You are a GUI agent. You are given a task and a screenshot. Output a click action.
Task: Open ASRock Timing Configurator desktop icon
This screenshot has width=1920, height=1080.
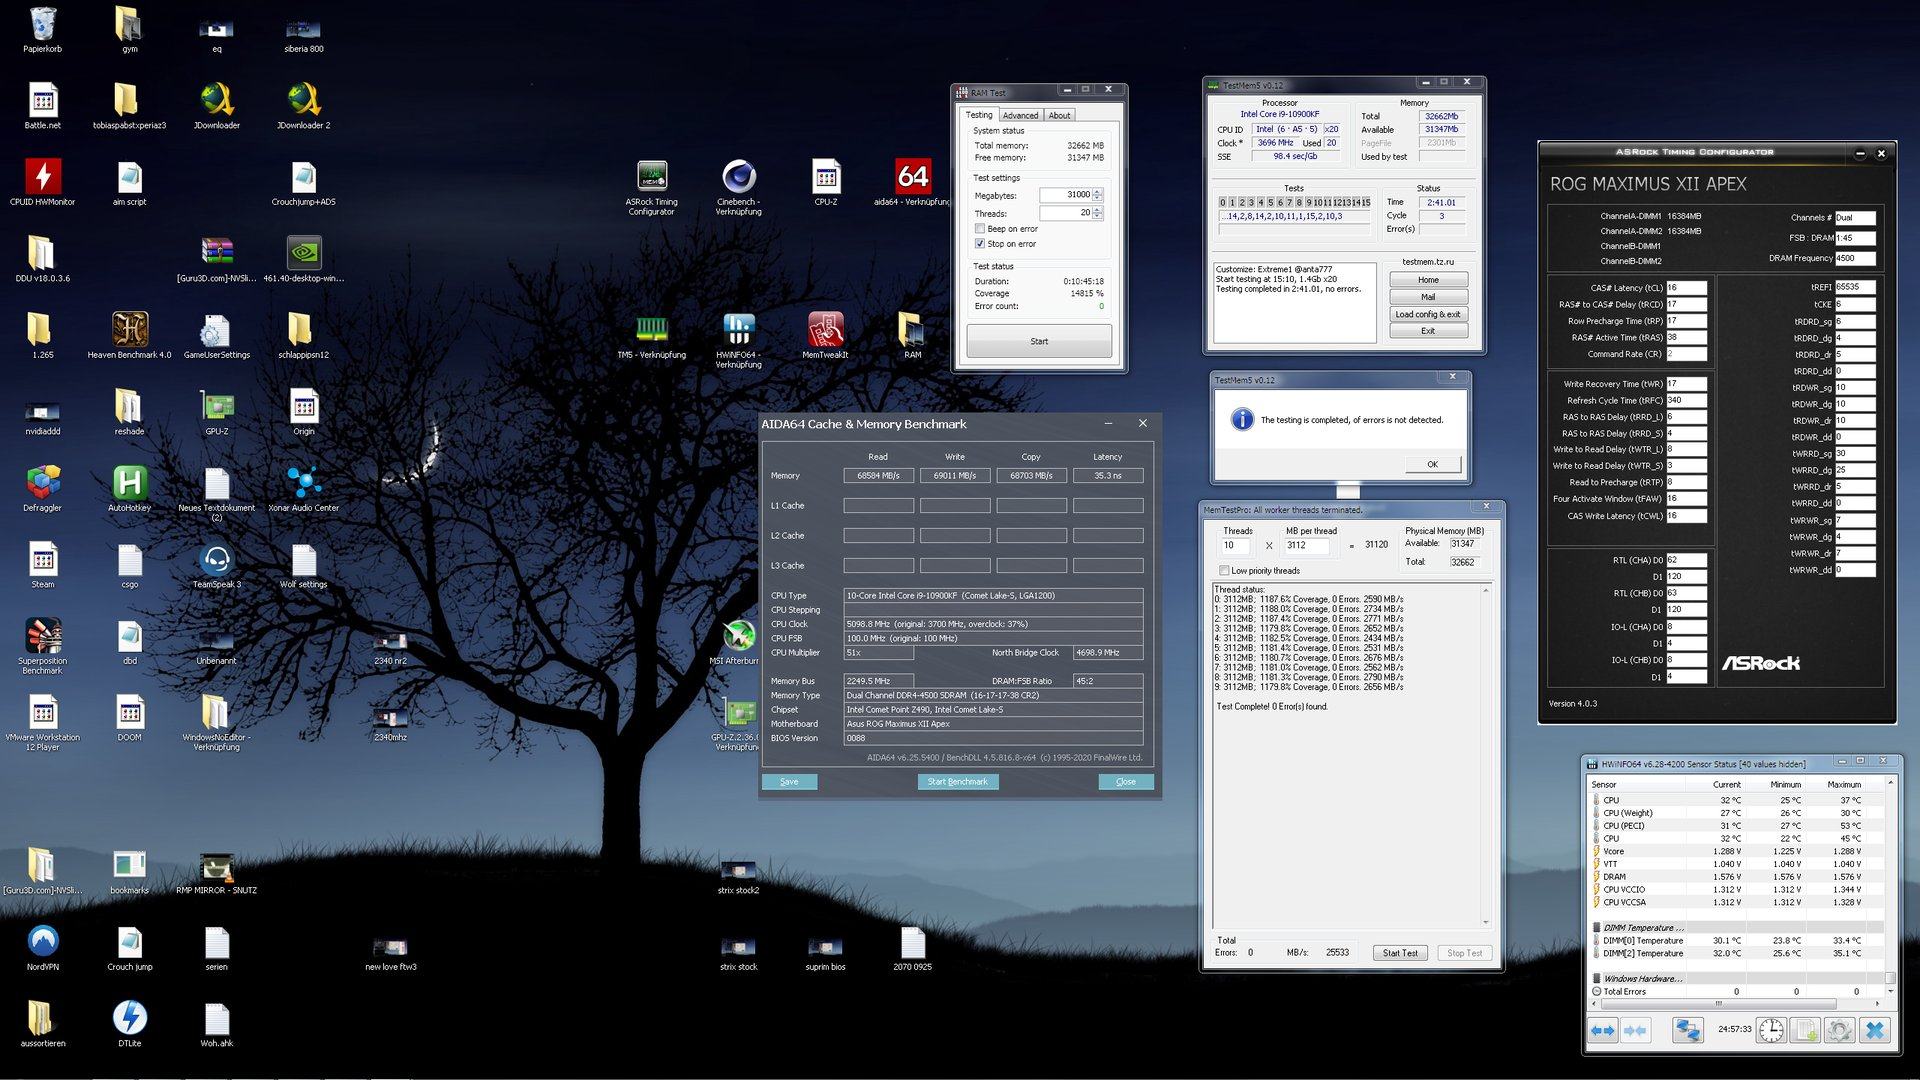click(x=651, y=178)
